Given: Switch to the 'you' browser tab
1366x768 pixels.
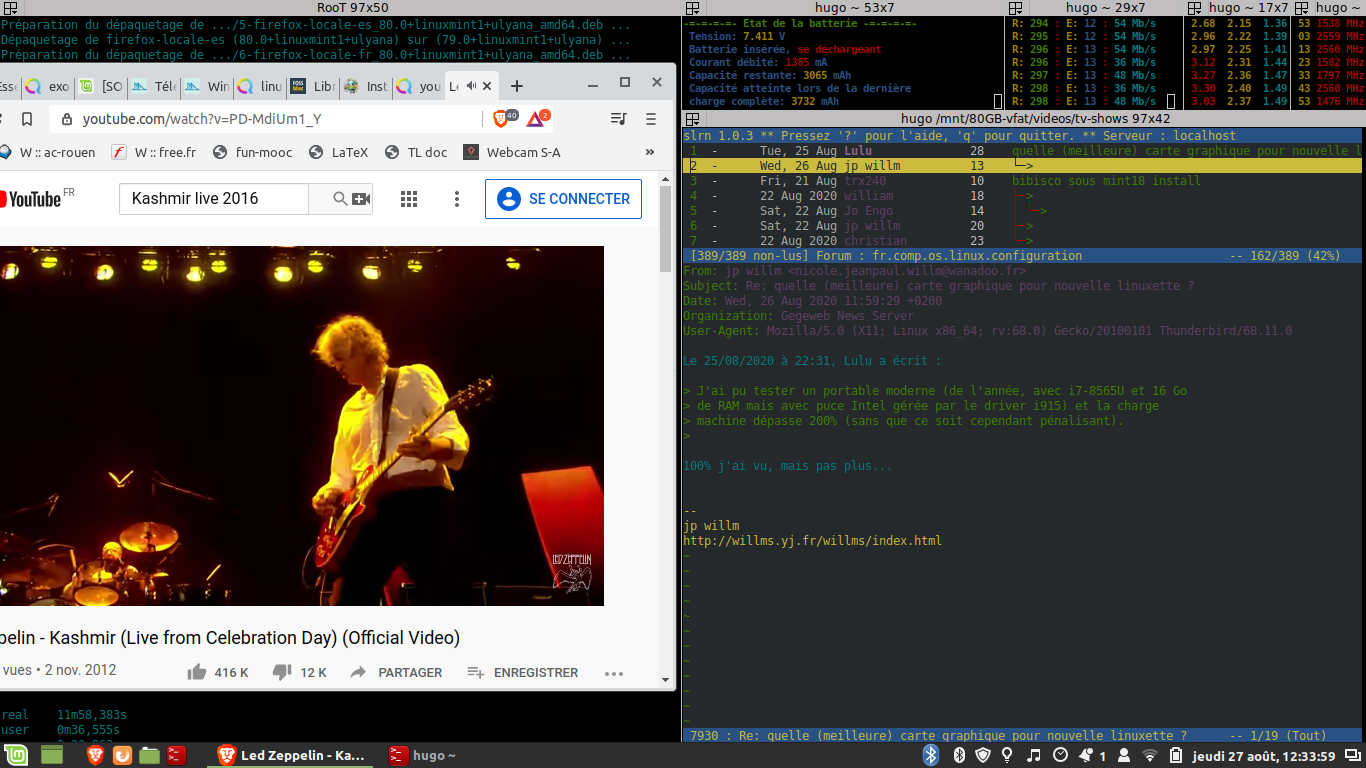Looking at the screenshot, I should click(418, 86).
